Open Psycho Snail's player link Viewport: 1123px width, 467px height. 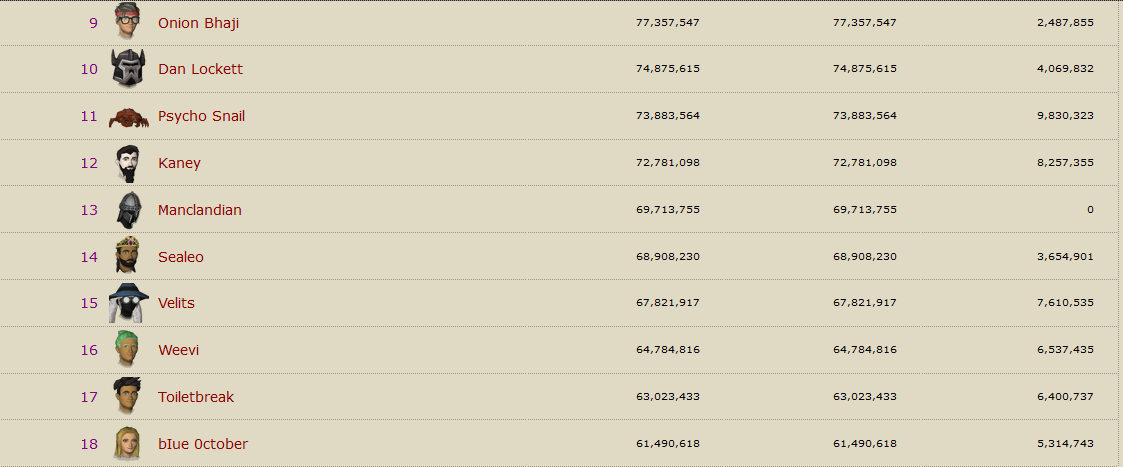click(x=201, y=116)
